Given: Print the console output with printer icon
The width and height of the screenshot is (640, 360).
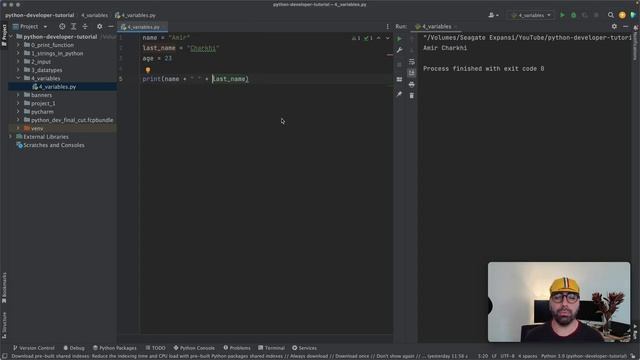Looking at the screenshot, I should click(411, 84).
